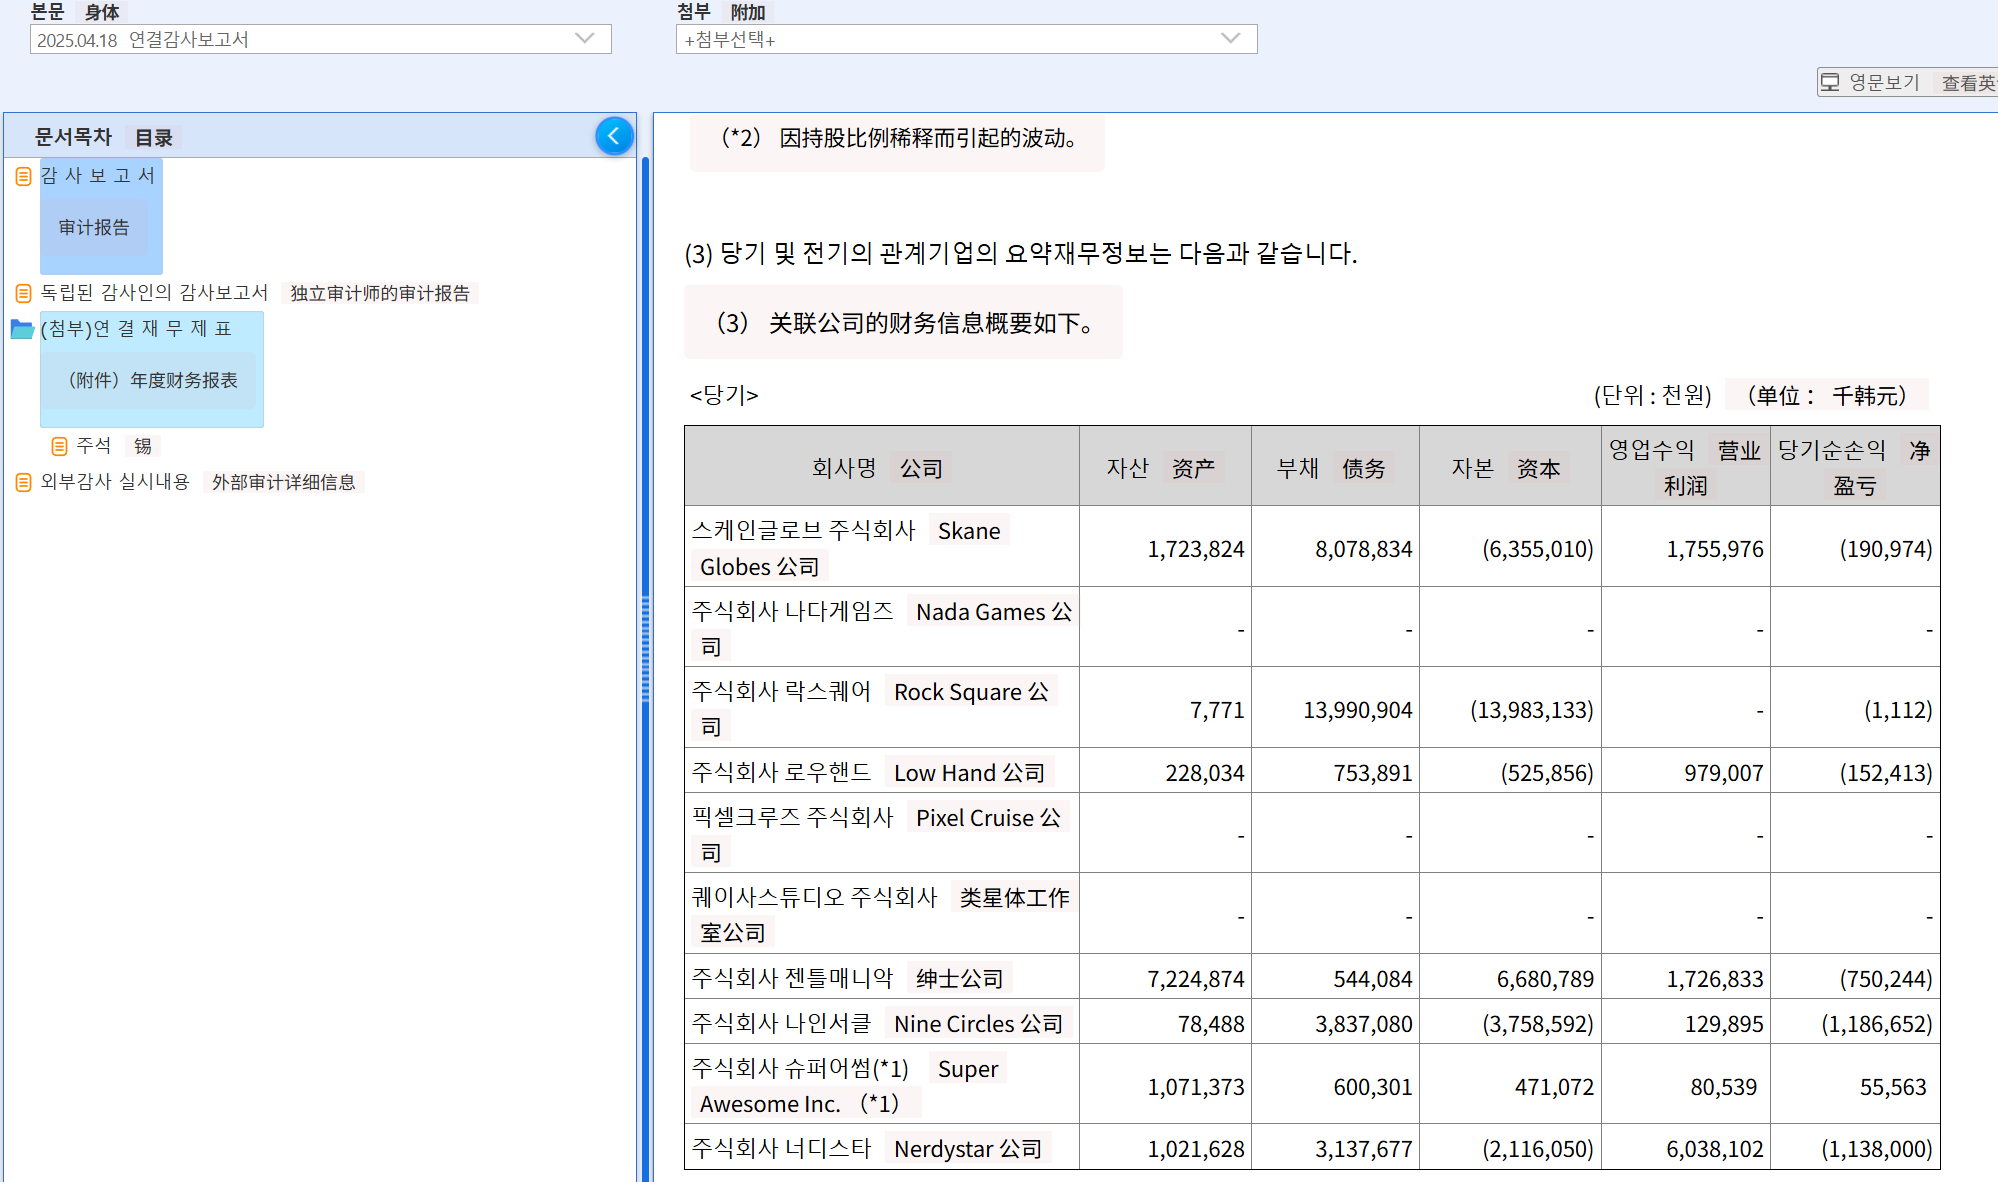Click the (단위 : 천원) unit label
The width and height of the screenshot is (1998, 1182).
[x=1652, y=395]
